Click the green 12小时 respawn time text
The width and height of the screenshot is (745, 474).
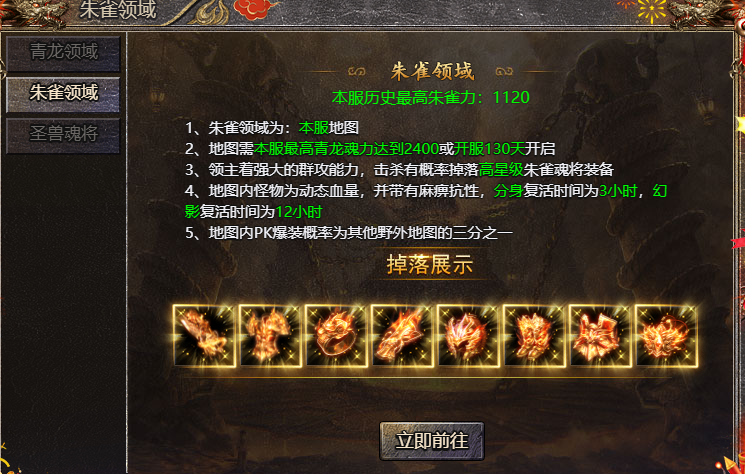[299, 211]
